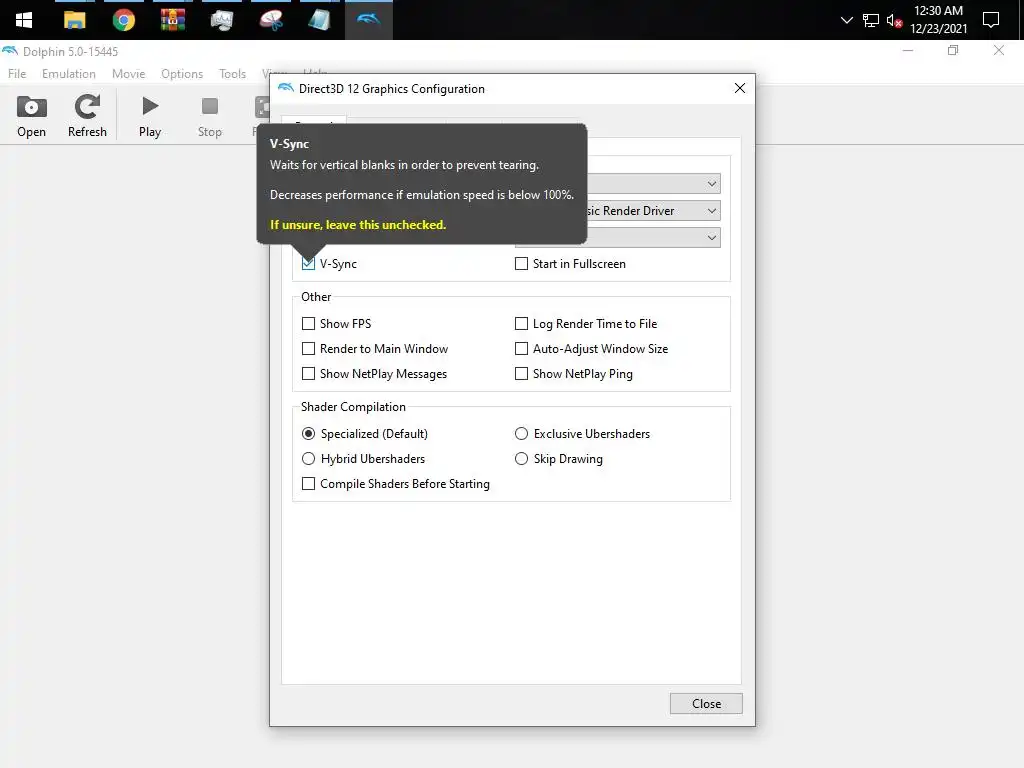Check Log Render Time to File
Screen dimensions: 1024x768
tap(521, 324)
